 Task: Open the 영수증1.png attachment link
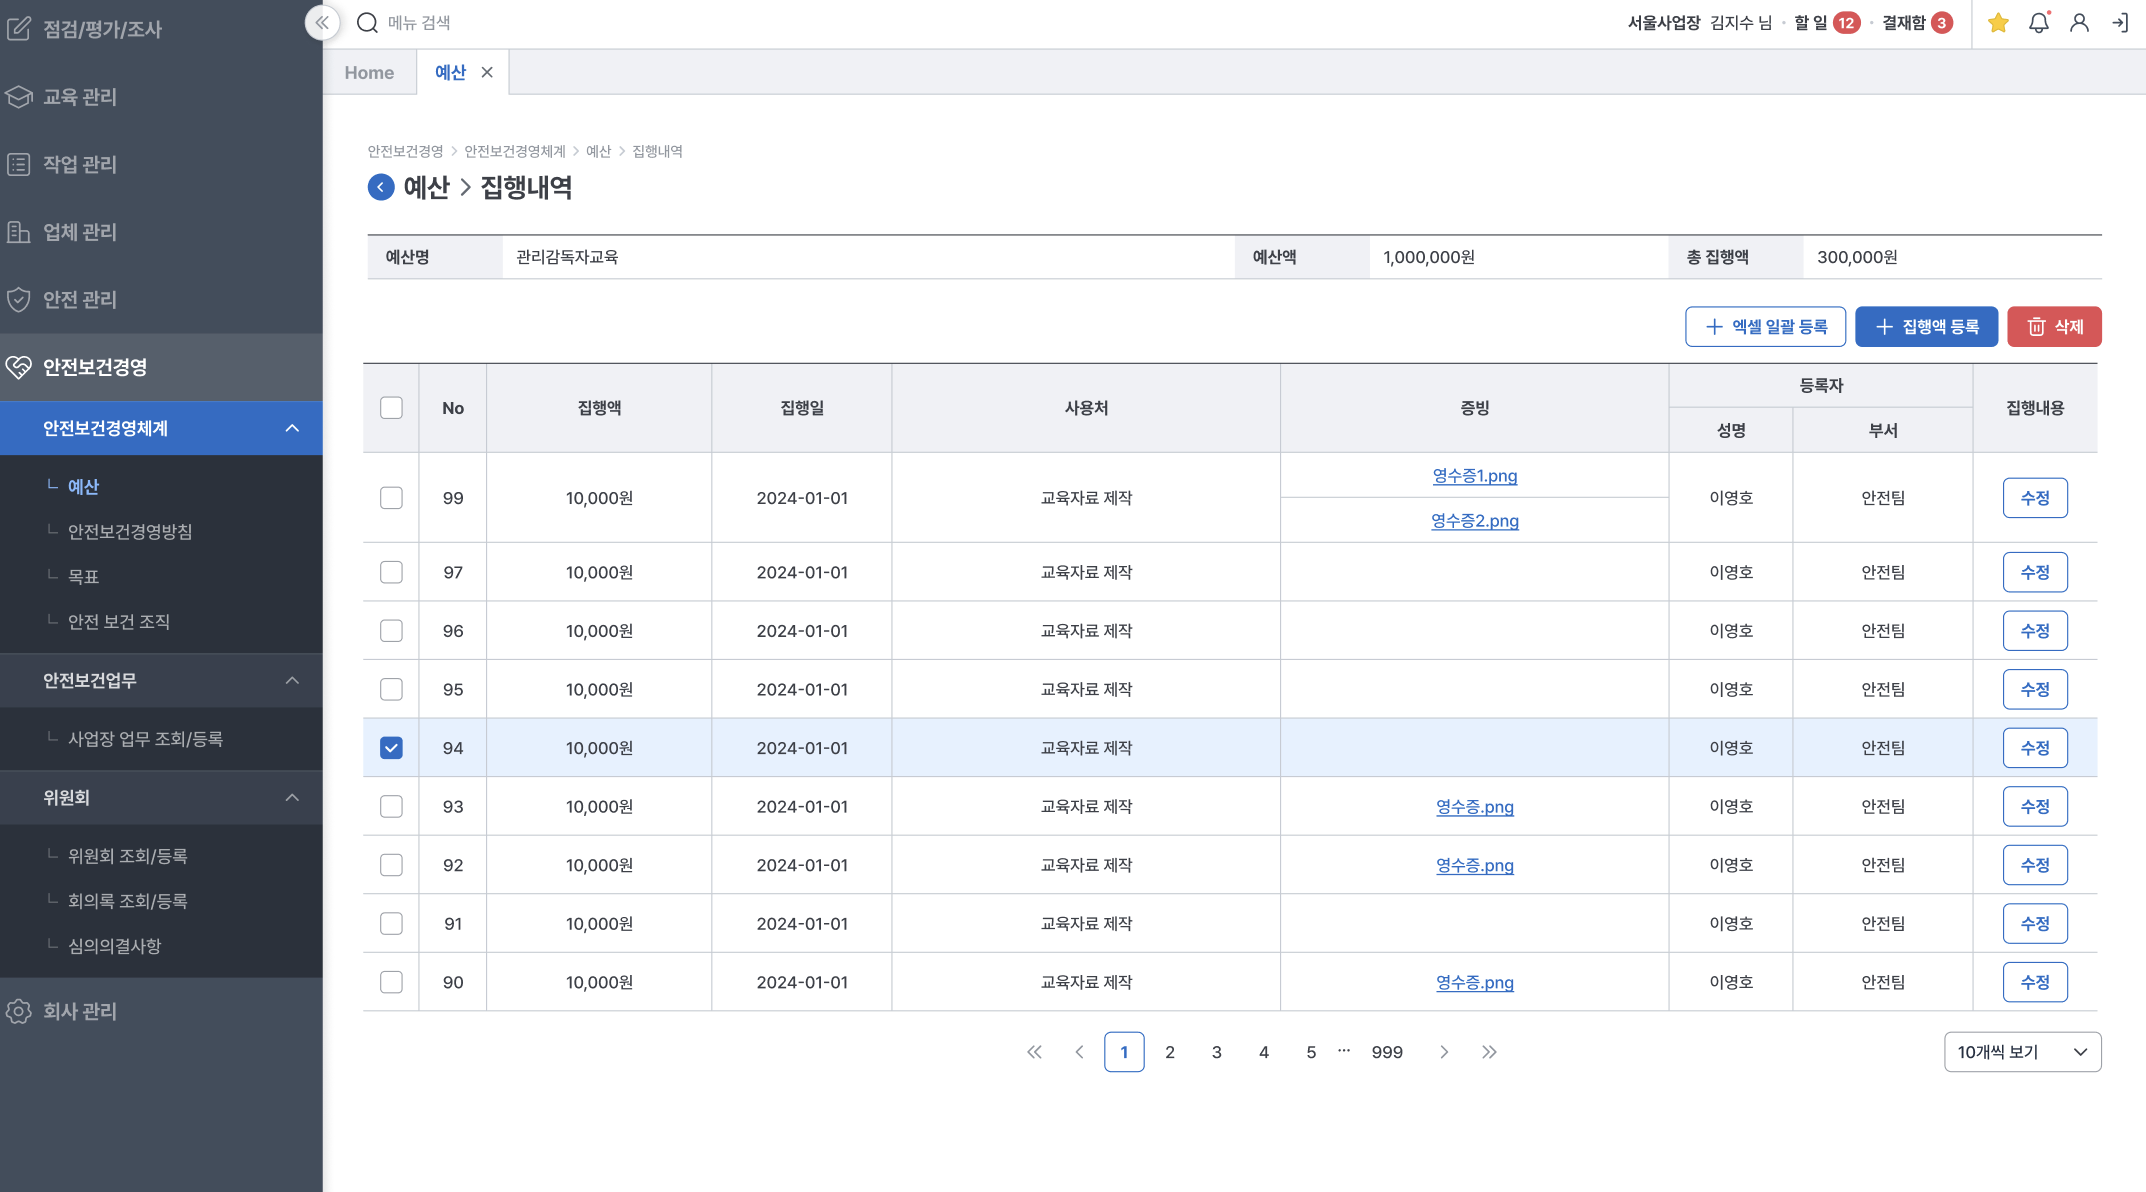click(x=1474, y=476)
